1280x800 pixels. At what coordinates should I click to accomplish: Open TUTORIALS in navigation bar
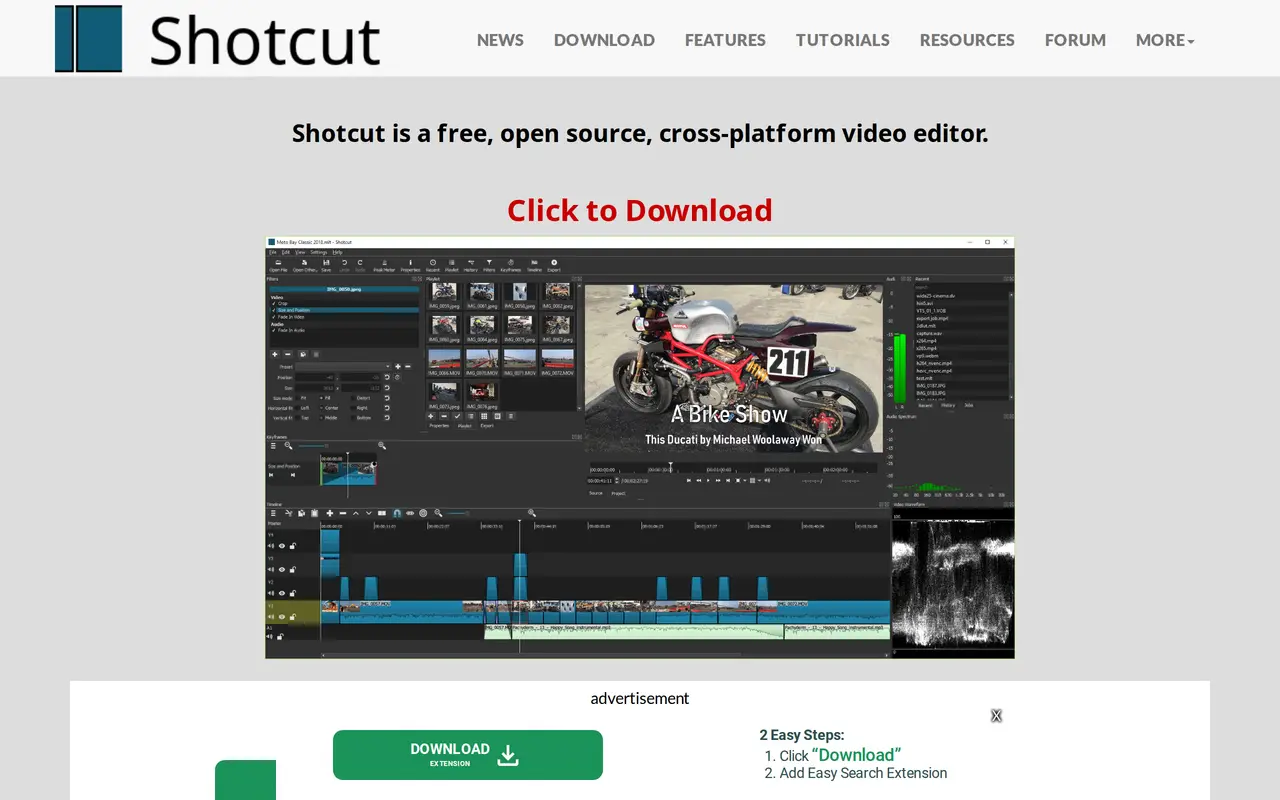[842, 40]
